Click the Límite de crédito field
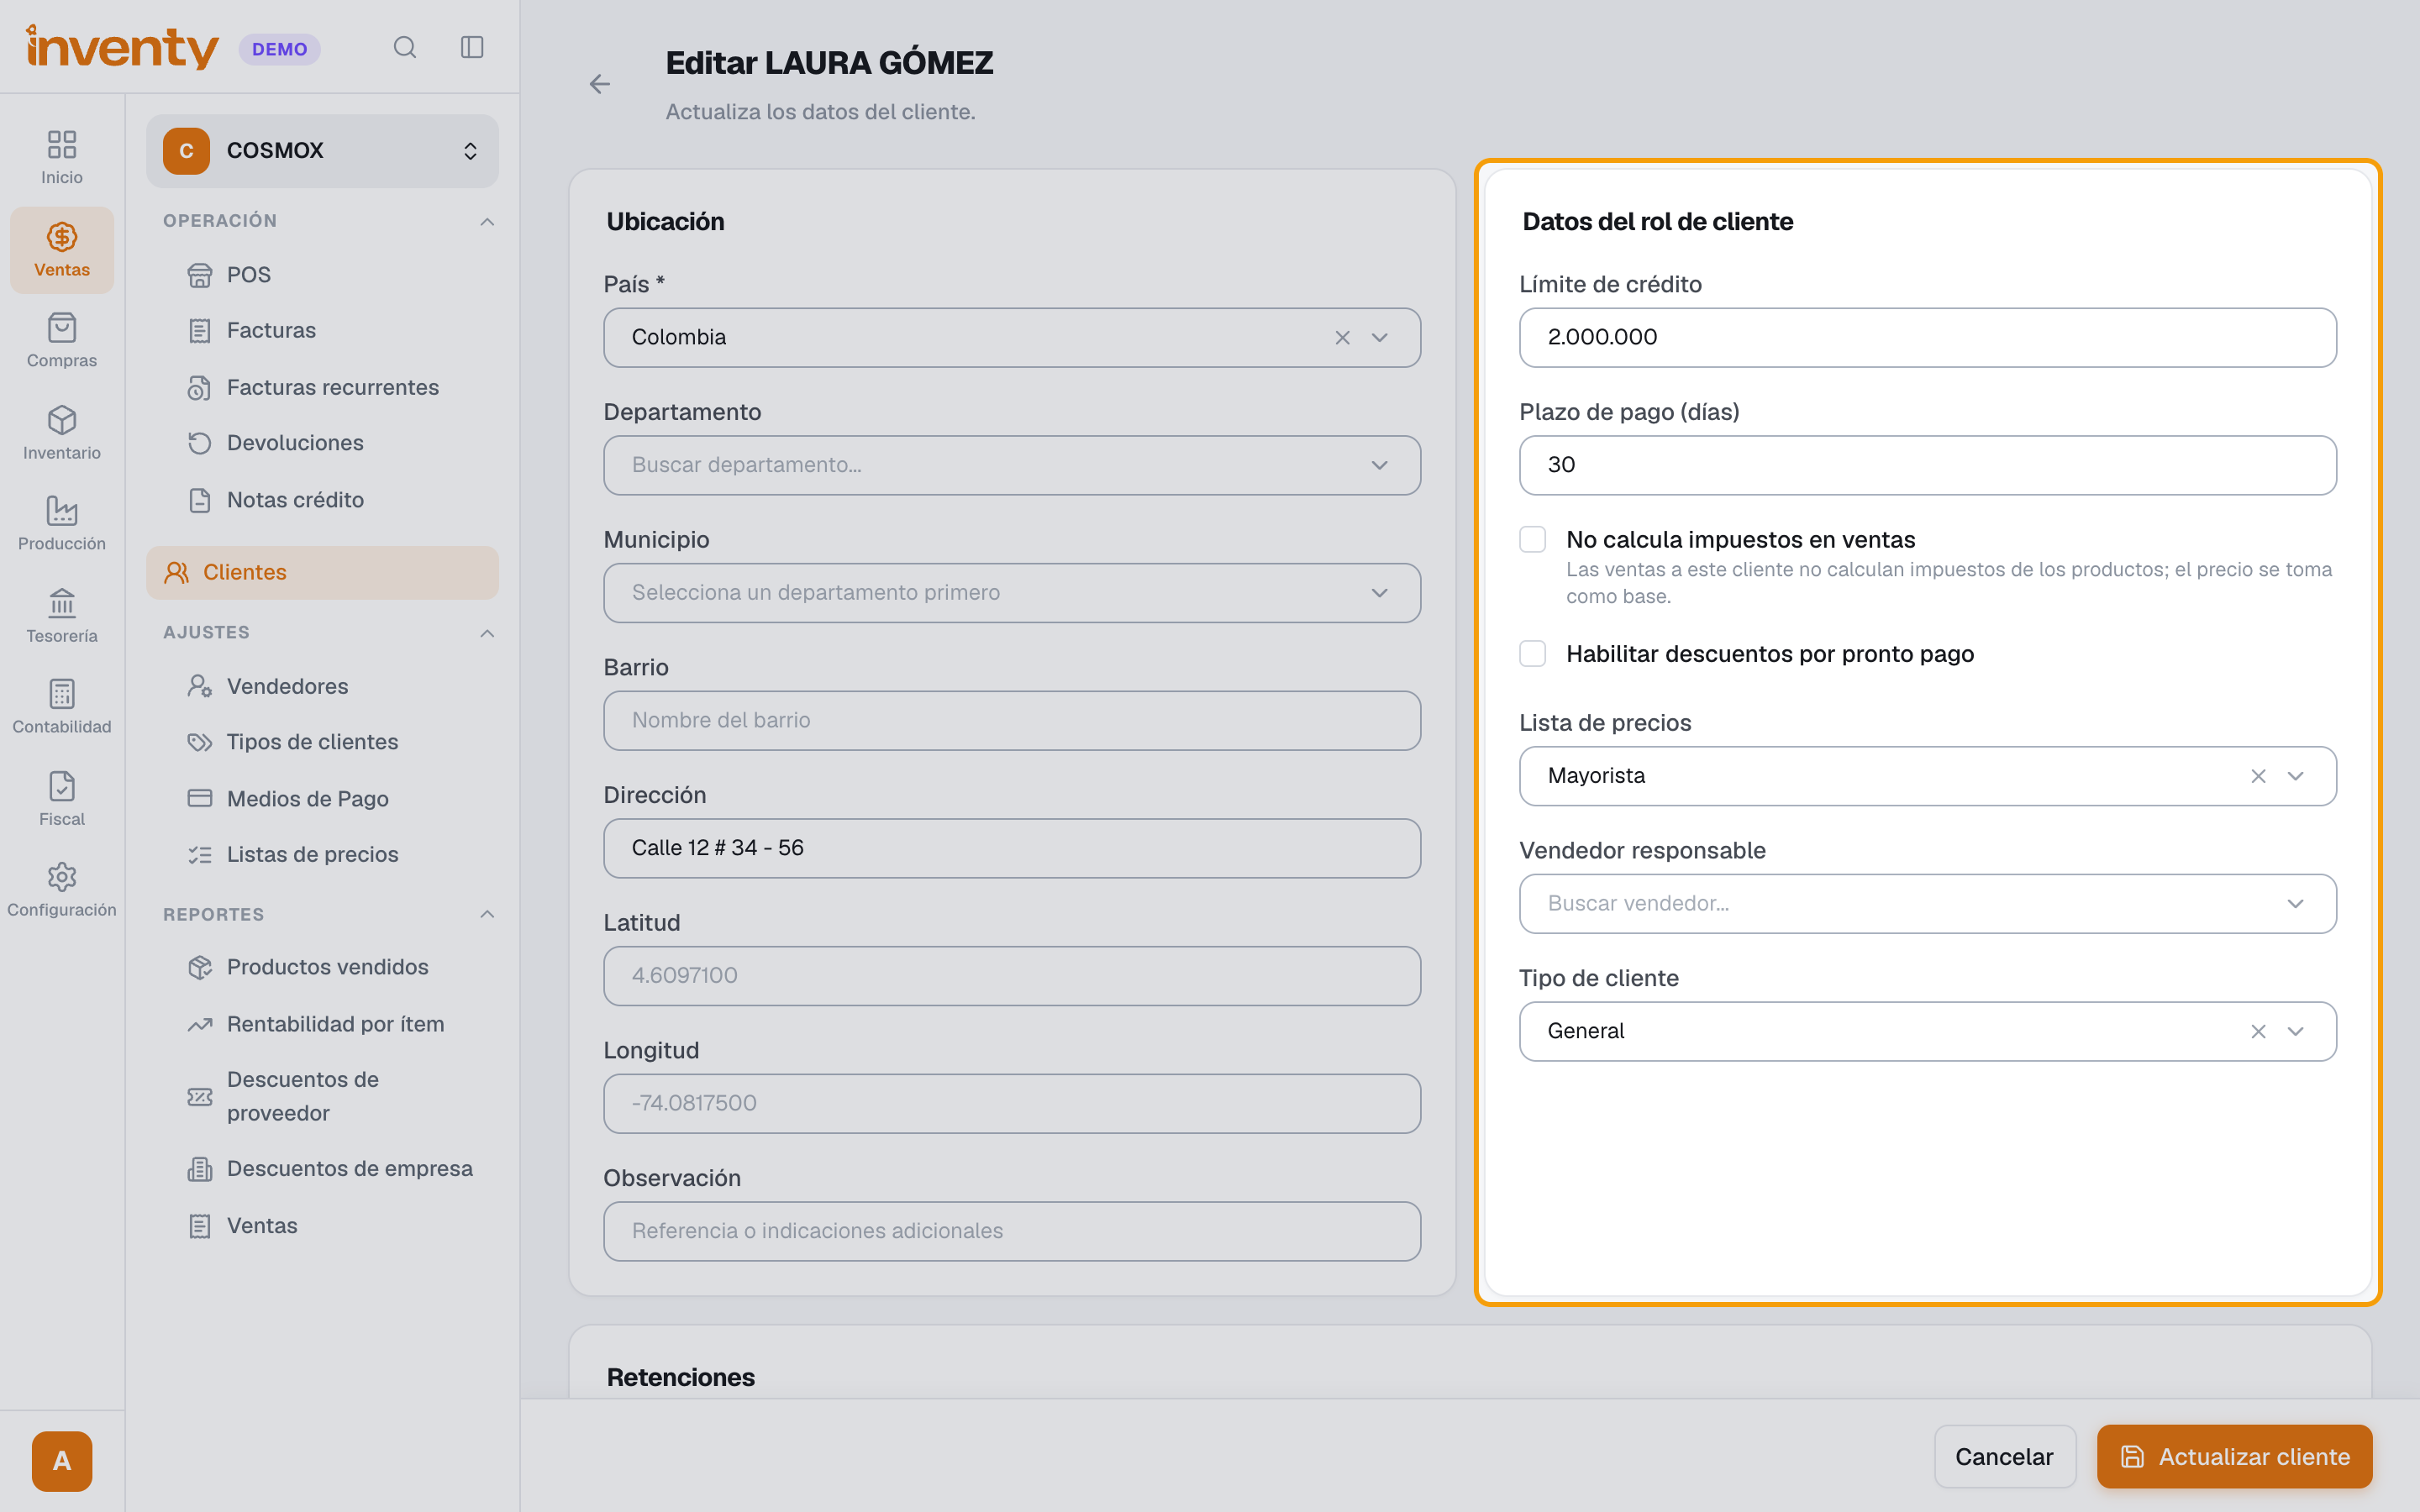Image resolution: width=2420 pixels, height=1512 pixels. (1928, 338)
